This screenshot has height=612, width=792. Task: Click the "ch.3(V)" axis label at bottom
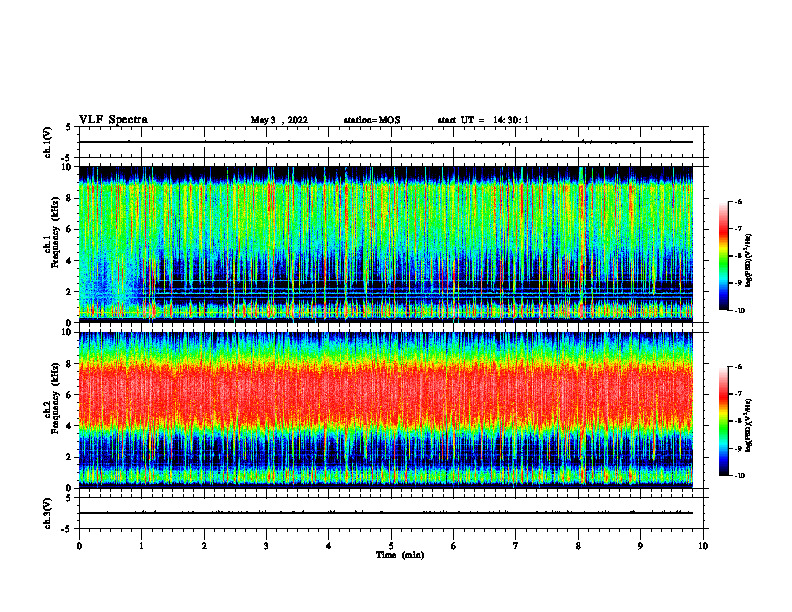(47, 513)
